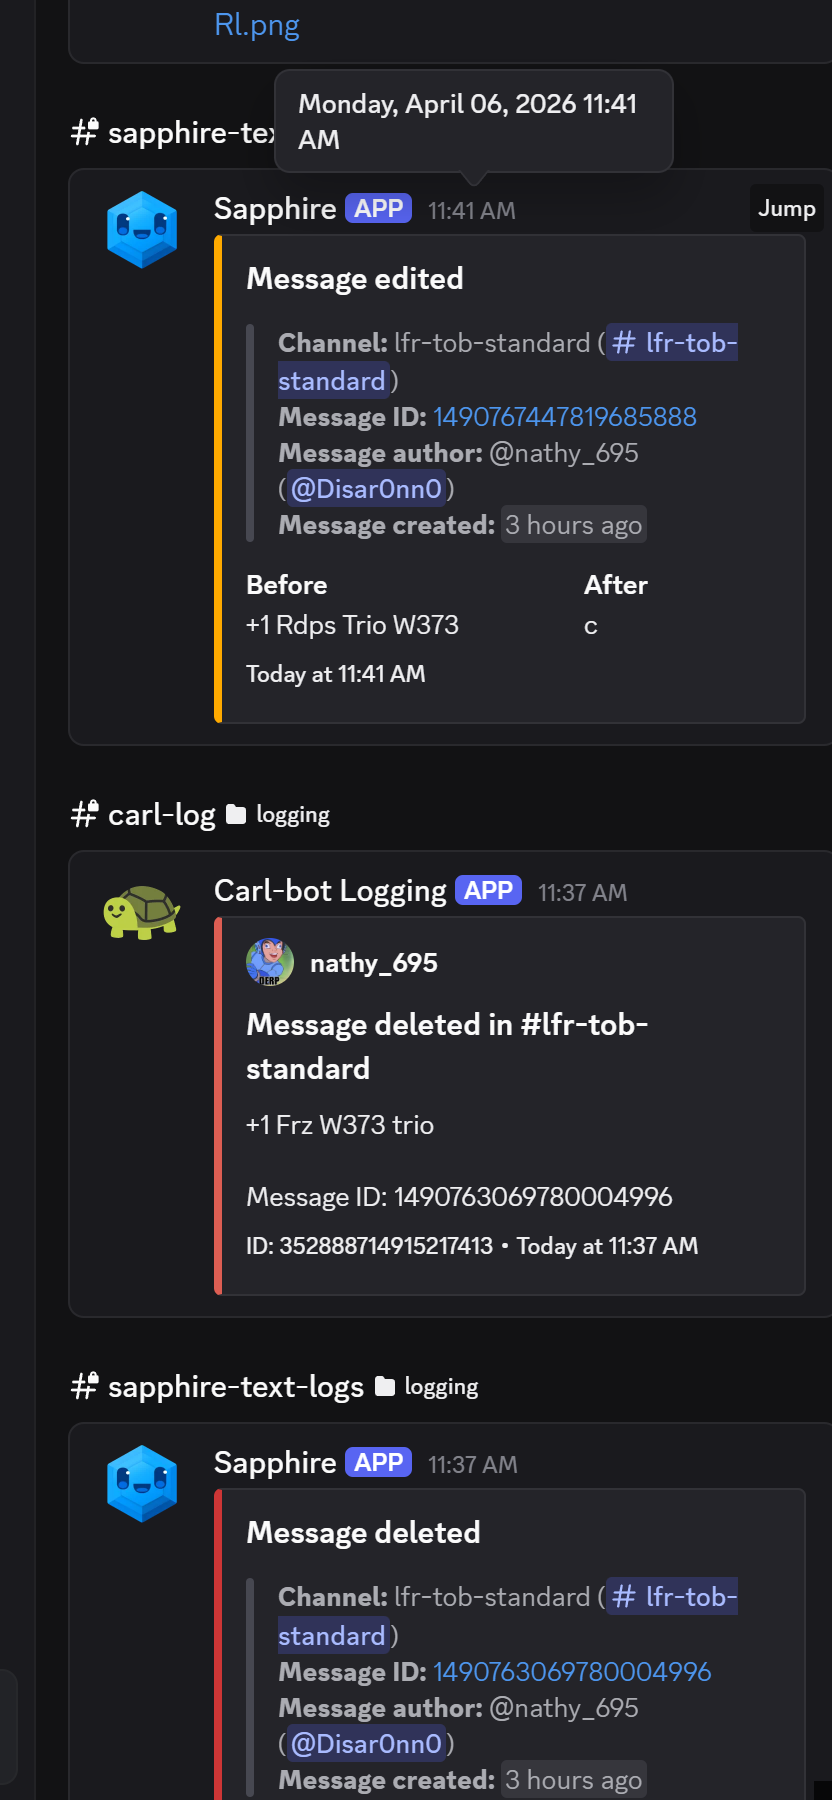Click the APP badge next to Carl-bot Logging

pyautogui.click(x=488, y=890)
